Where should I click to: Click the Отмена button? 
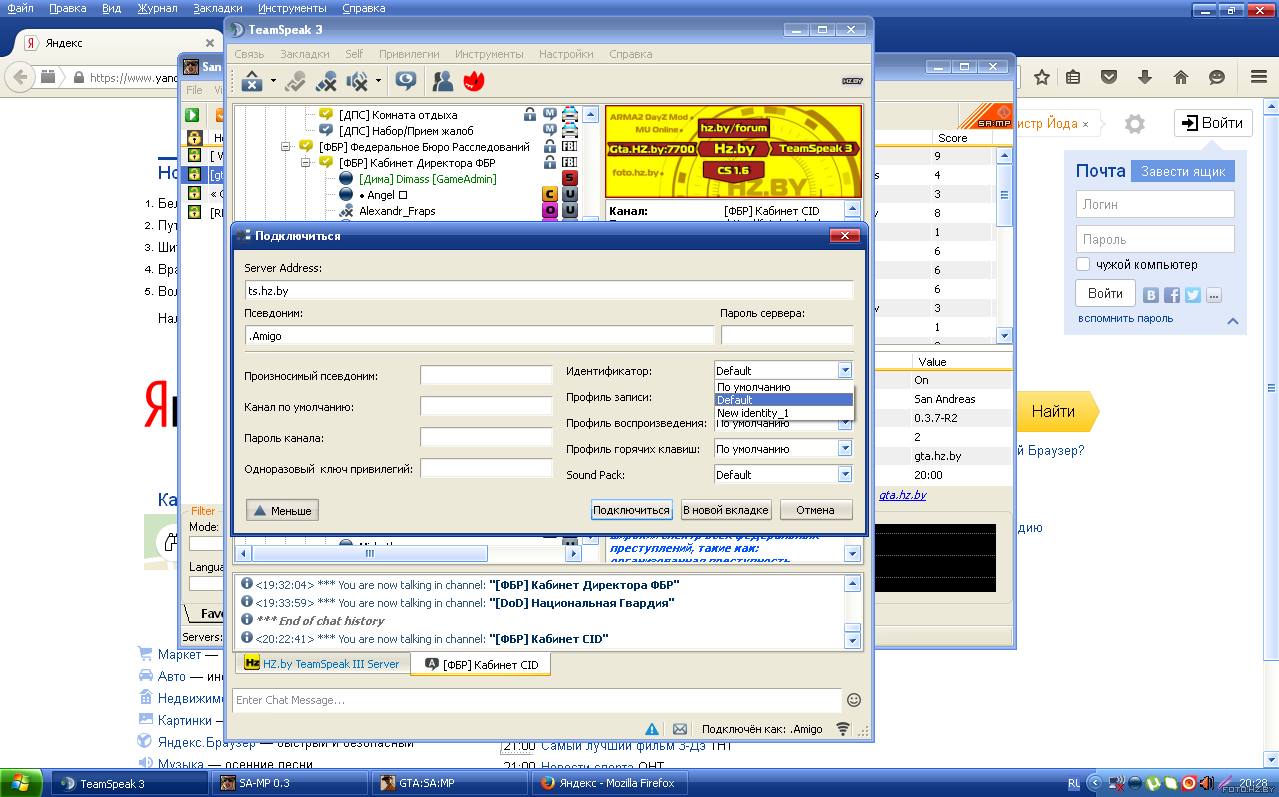pos(816,510)
